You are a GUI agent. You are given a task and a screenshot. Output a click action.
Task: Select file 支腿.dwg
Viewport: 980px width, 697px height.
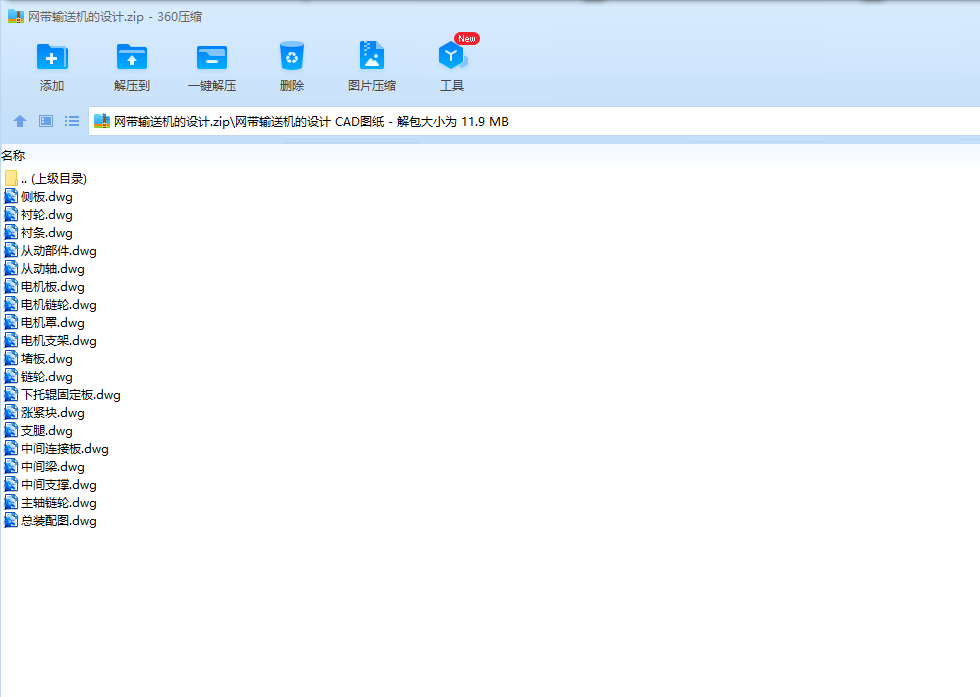tap(39, 431)
